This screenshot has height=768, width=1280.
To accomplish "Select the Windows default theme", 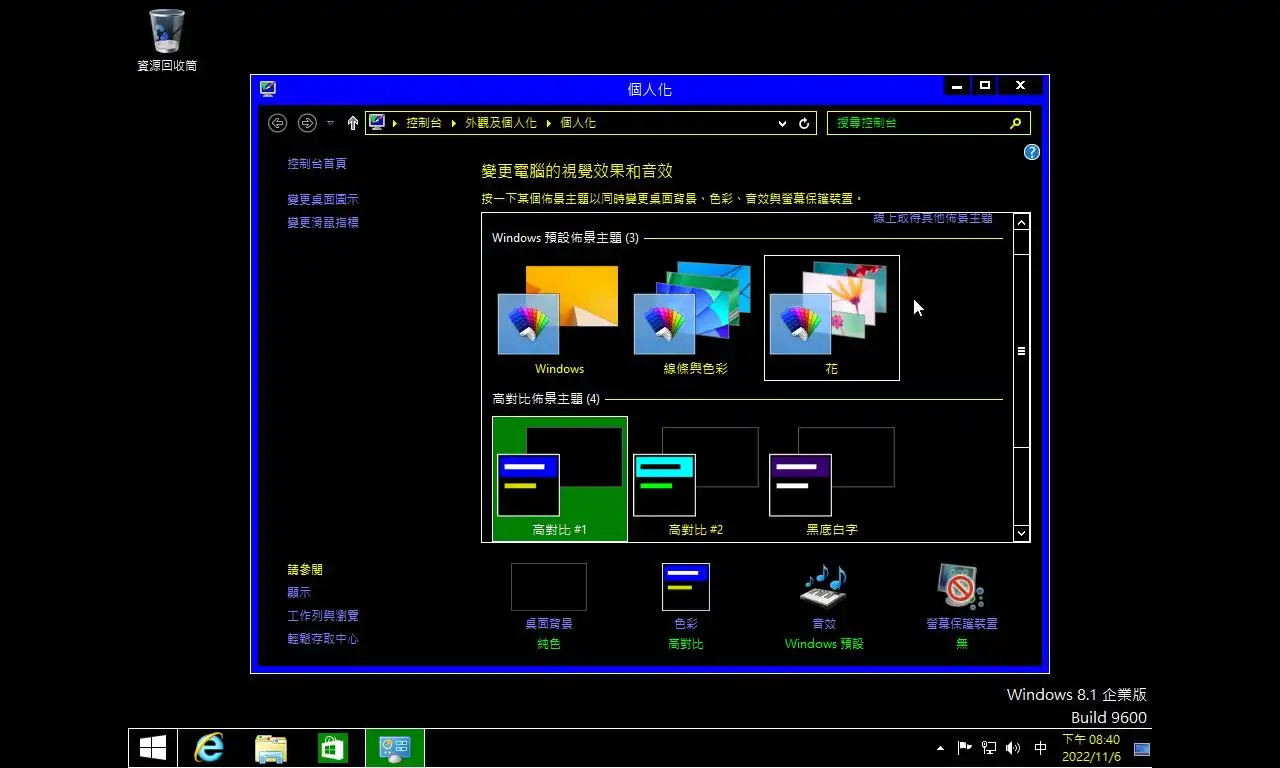I will [559, 318].
